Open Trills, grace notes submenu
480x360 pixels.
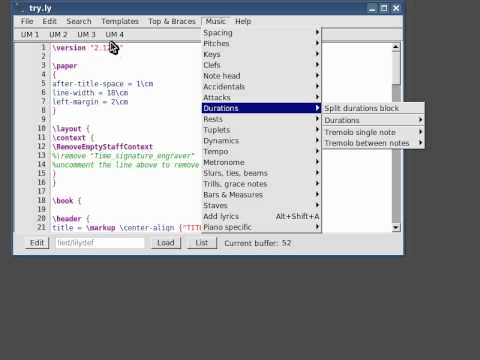pyautogui.click(x=261, y=184)
